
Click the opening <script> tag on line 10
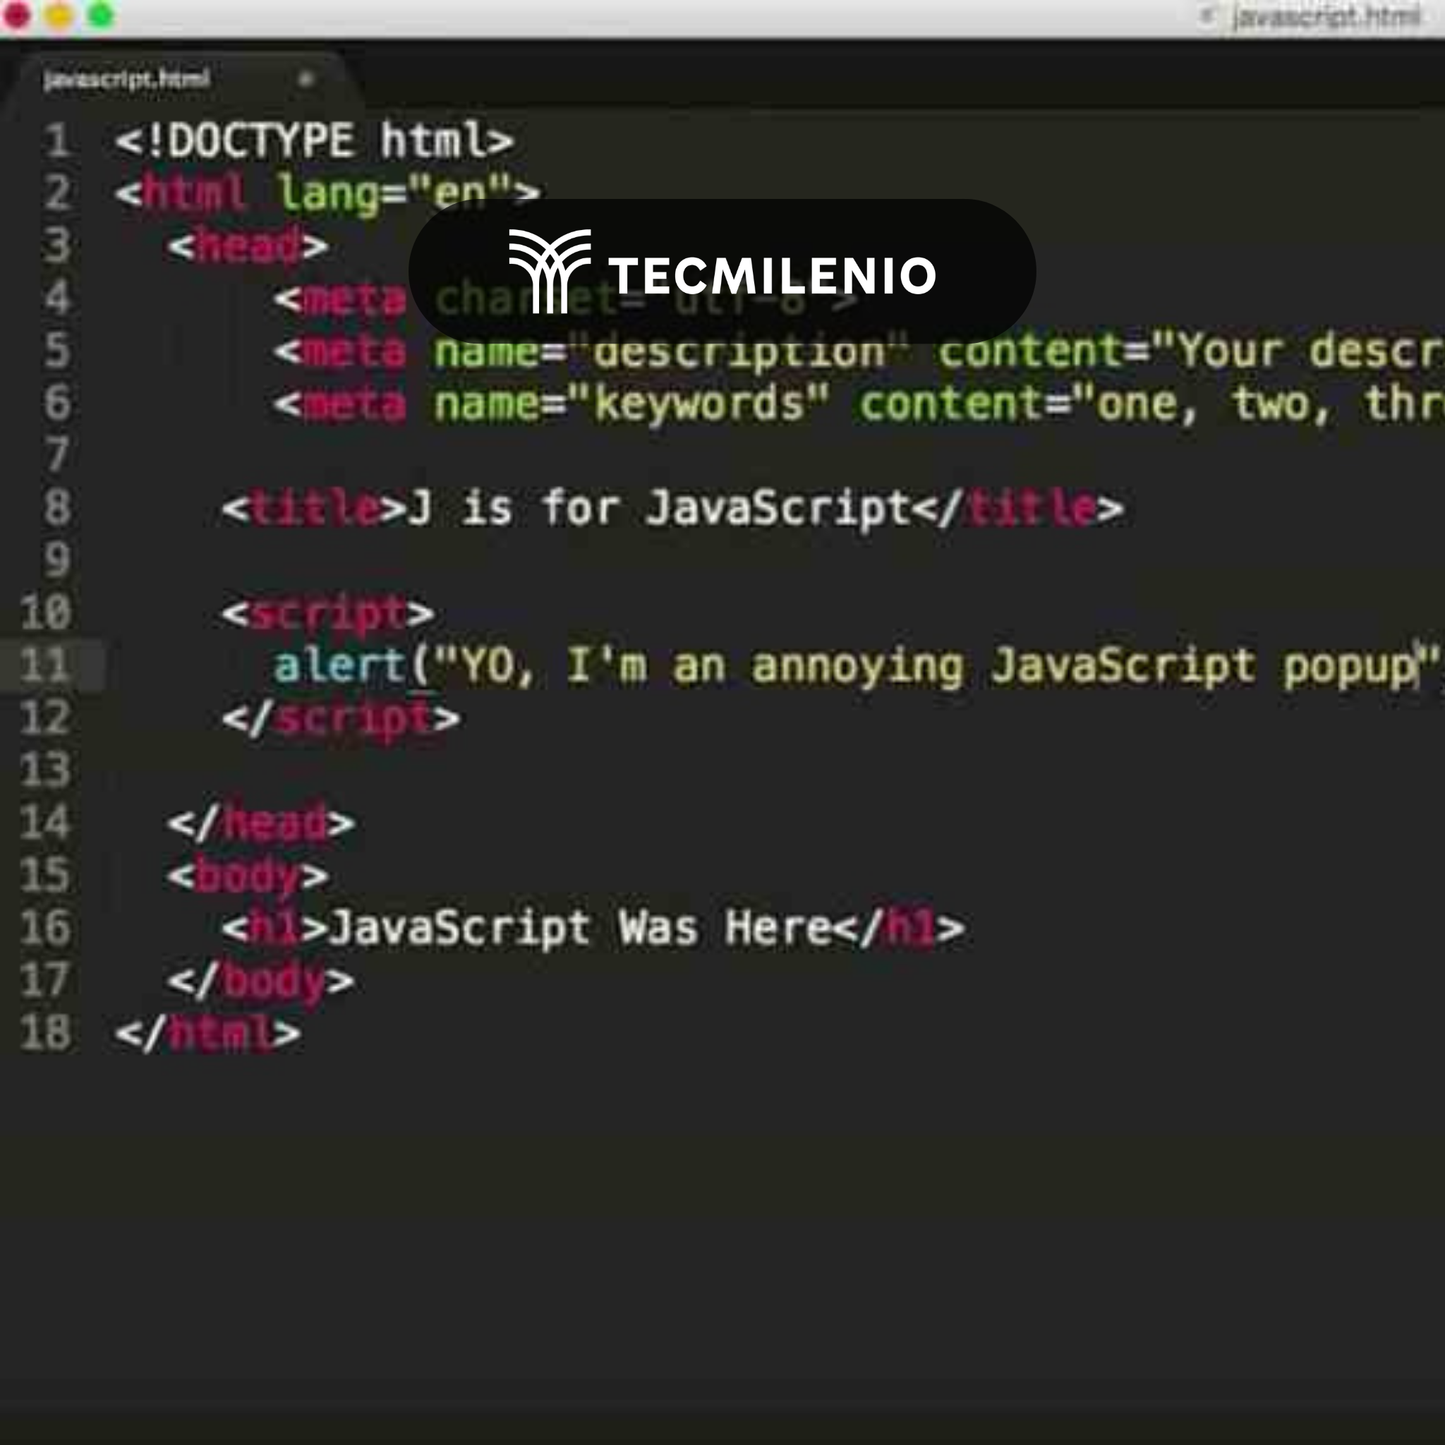point(328,613)
